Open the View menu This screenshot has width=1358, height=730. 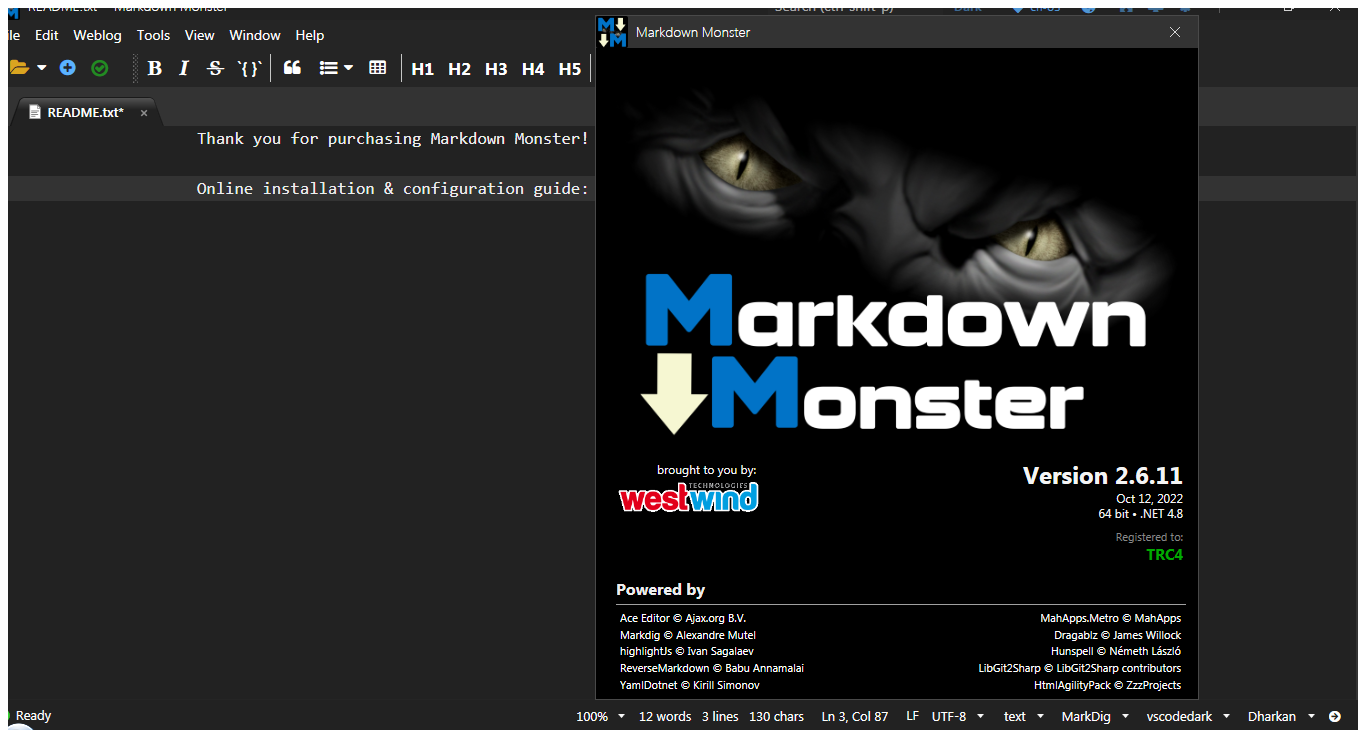tap(199, 35)
